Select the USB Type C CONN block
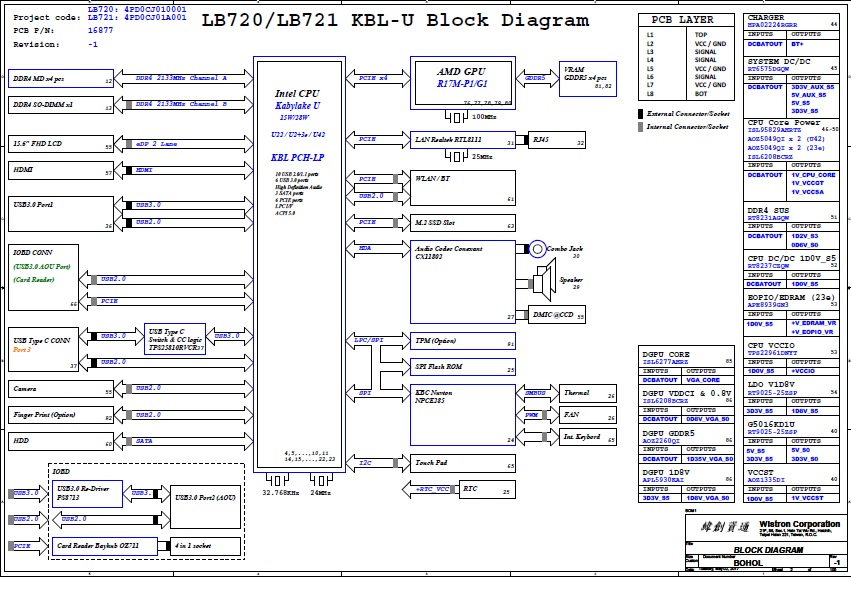851x601 pixels. (43, 349)
